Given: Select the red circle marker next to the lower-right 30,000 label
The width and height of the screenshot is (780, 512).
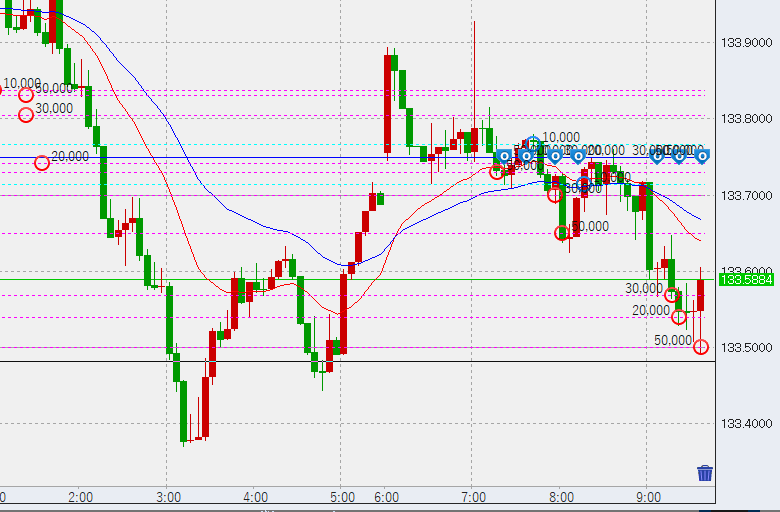Looking at the screenshot, I should pos(672,295).
